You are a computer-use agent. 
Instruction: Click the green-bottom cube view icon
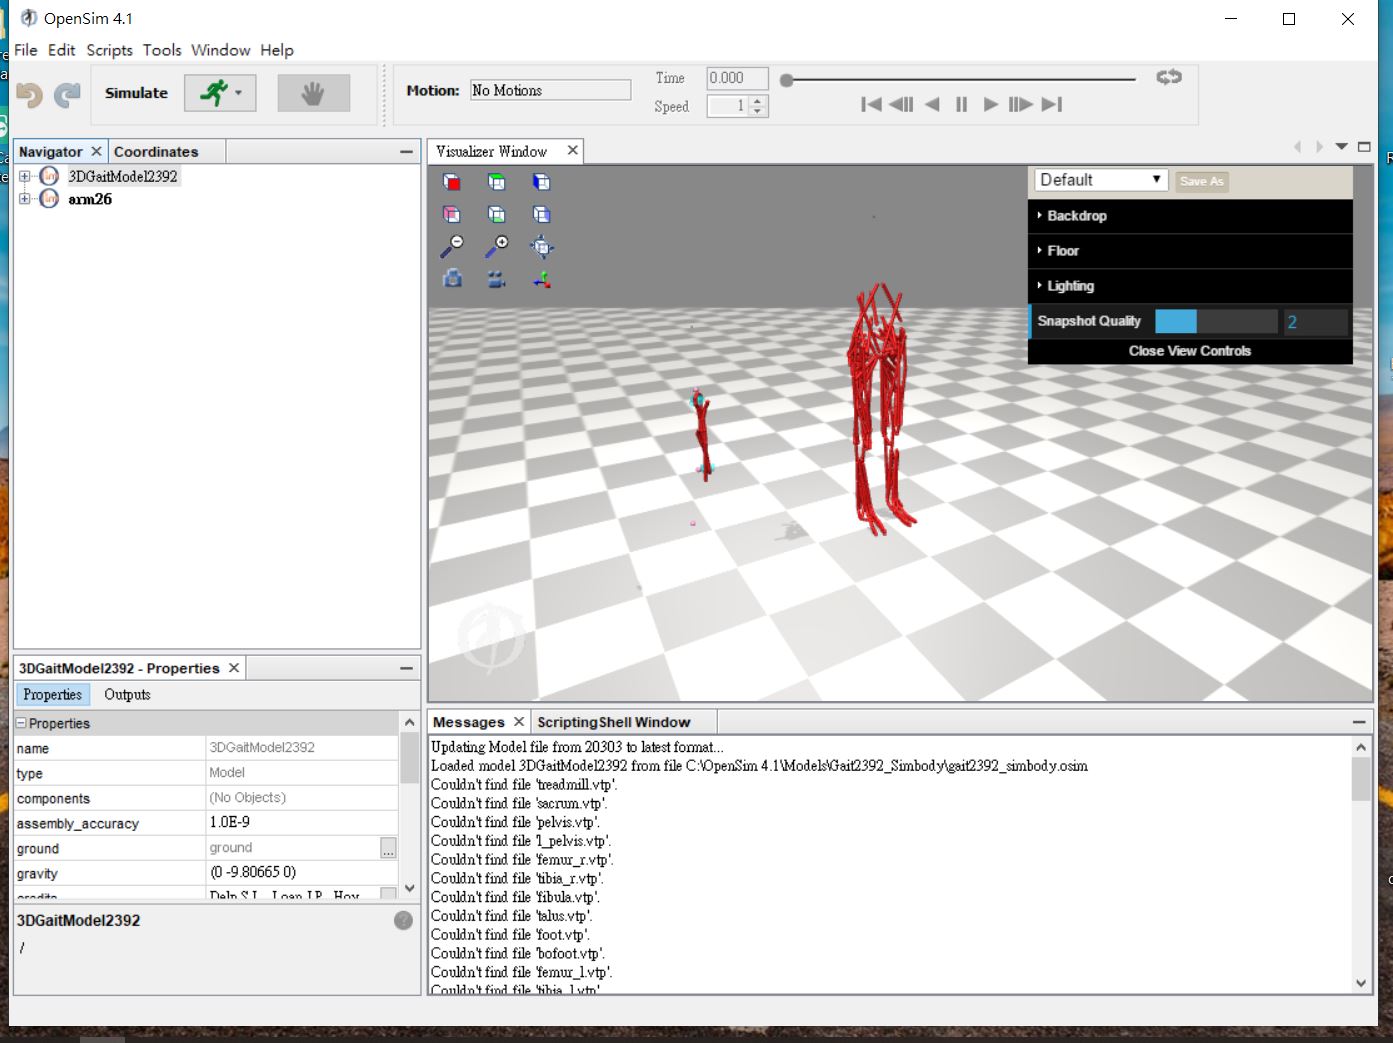pos(497,214)
